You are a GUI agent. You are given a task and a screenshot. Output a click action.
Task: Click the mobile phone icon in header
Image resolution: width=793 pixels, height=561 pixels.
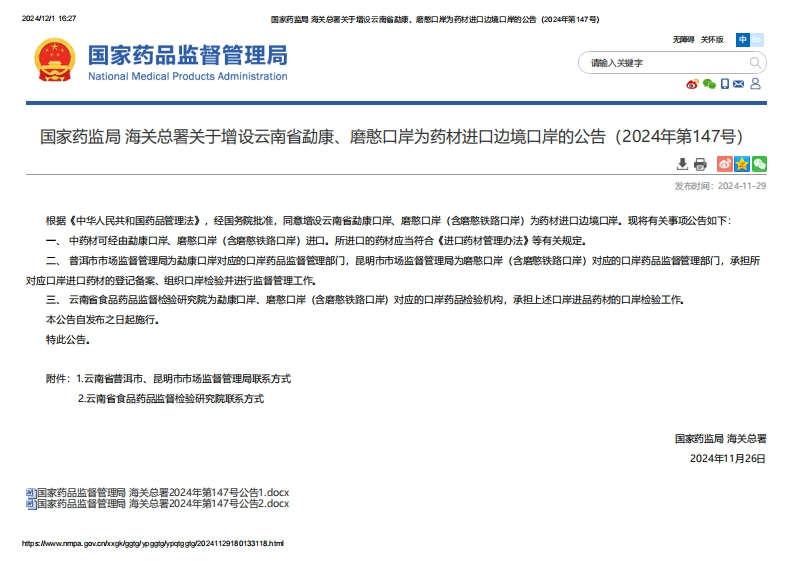(725, 84)
